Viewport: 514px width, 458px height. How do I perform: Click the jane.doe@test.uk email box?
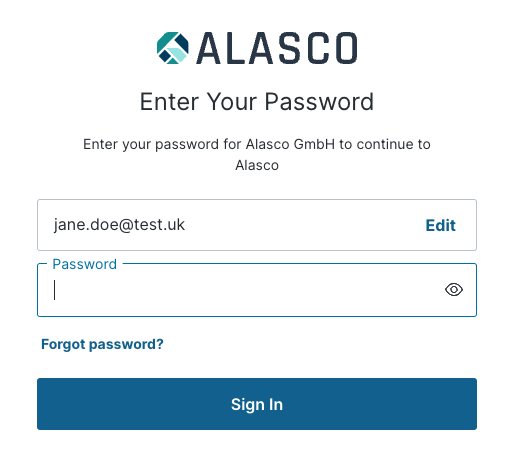click(x=257, y=225)
